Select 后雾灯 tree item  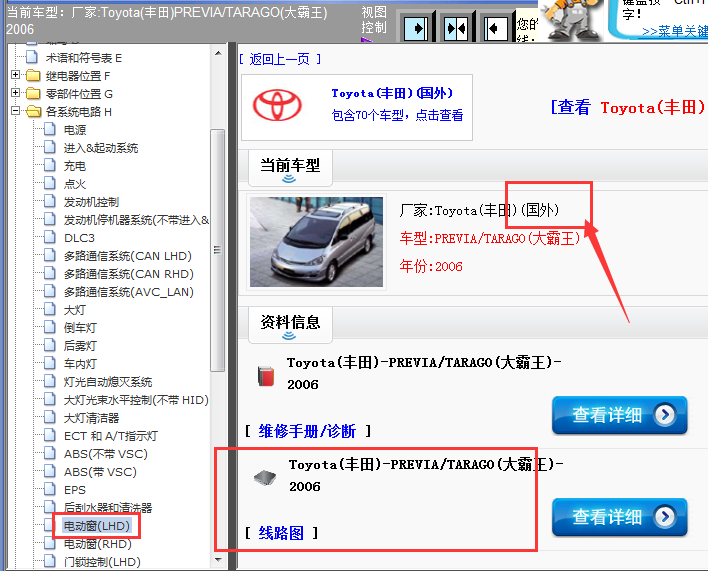[x=80, y=346]
